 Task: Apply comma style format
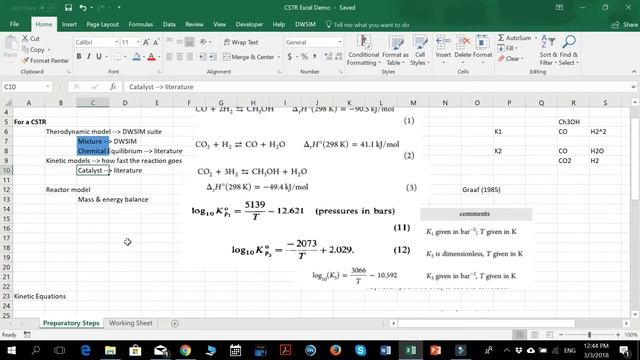tap(315, 56)
